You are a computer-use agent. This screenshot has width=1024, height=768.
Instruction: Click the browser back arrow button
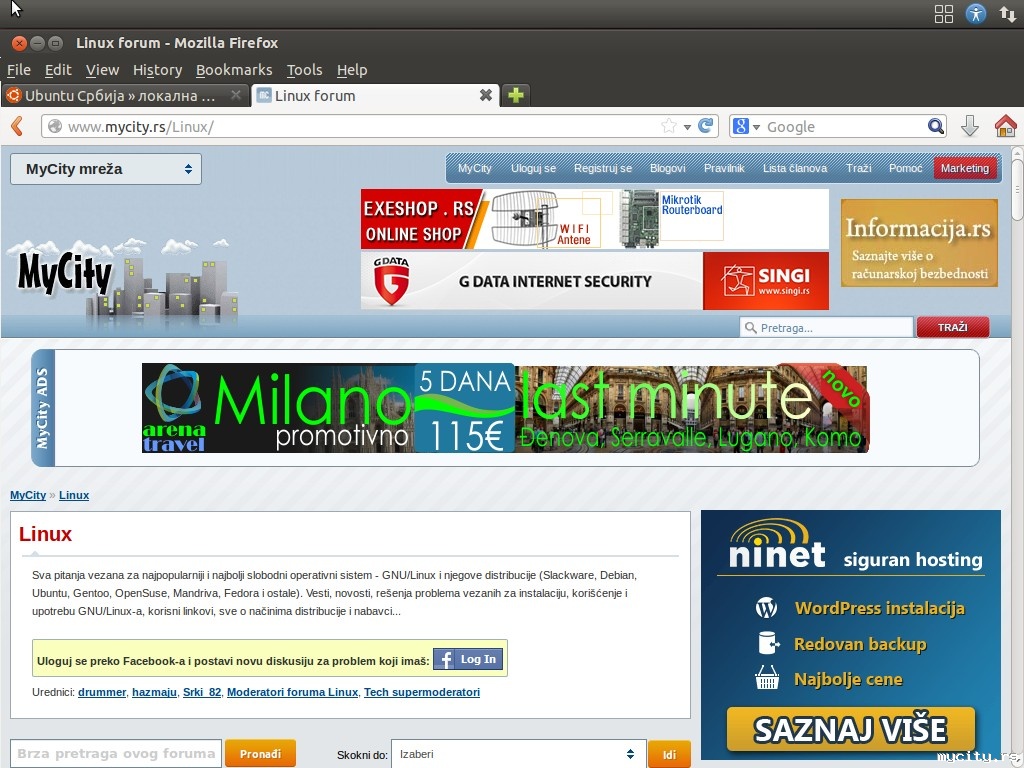click(17, 126)
